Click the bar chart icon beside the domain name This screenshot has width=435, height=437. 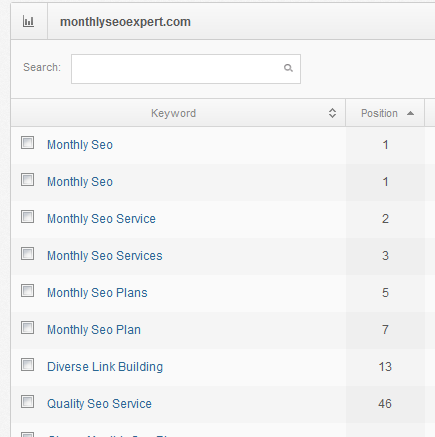tap(28, 22)
